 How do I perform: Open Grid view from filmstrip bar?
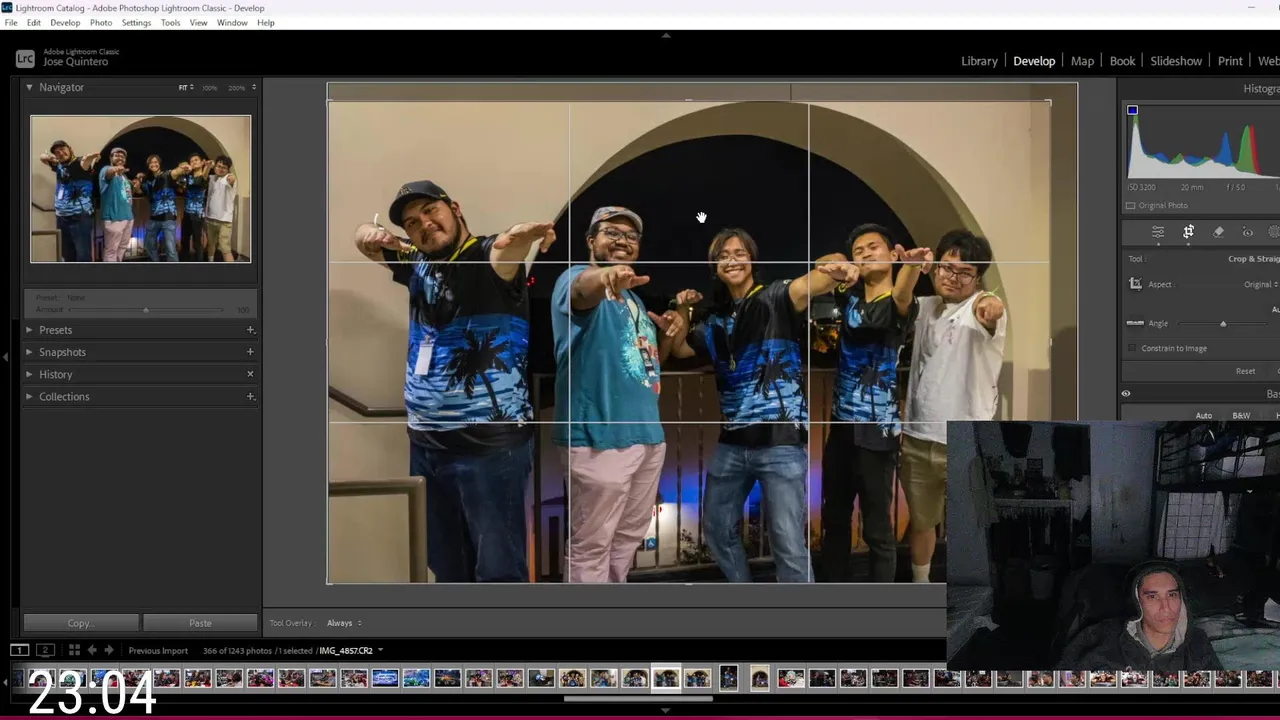point(74,650)
